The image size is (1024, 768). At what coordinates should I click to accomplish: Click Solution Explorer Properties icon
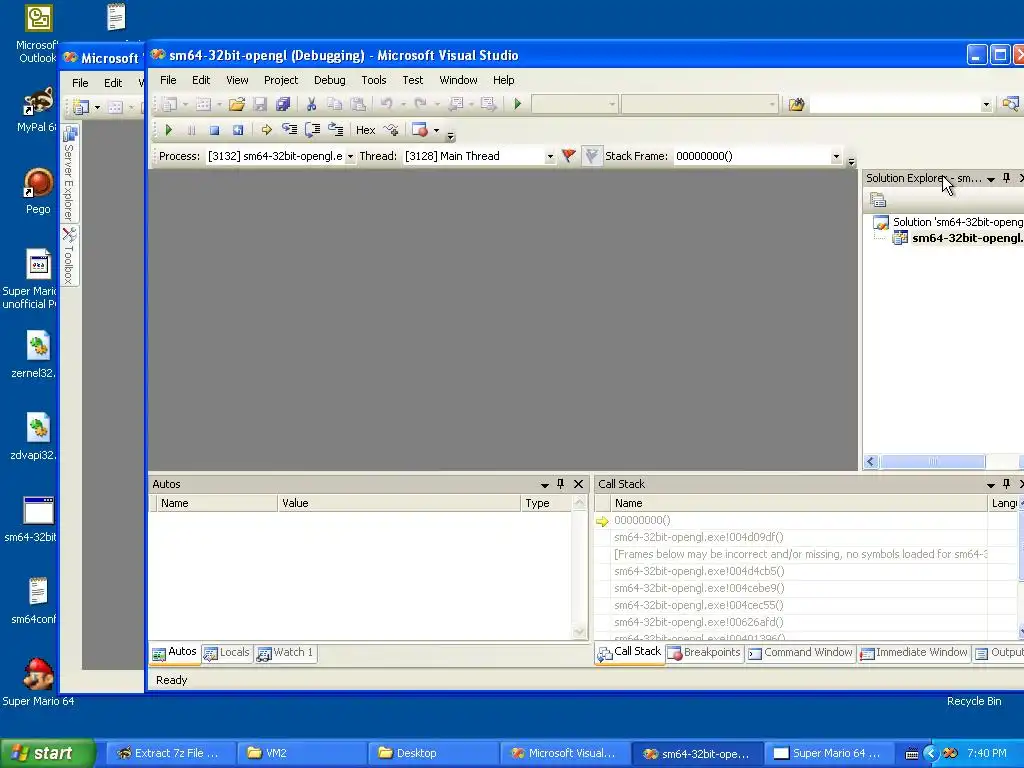point(878,200)
